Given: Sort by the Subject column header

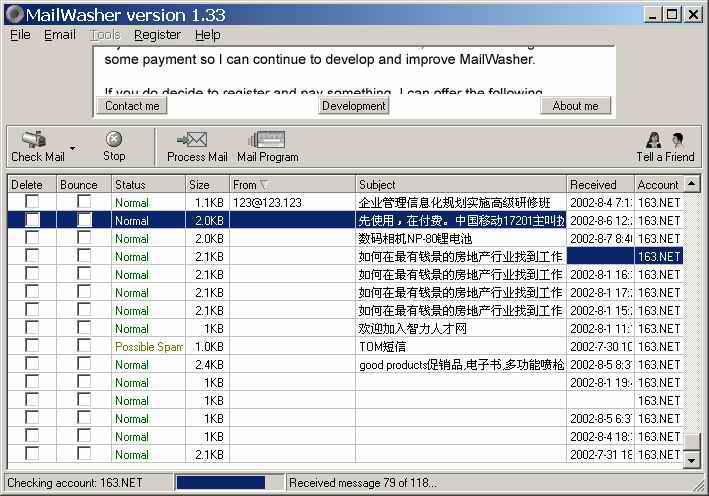Looking at the screenshot, I should coord(461,184).
